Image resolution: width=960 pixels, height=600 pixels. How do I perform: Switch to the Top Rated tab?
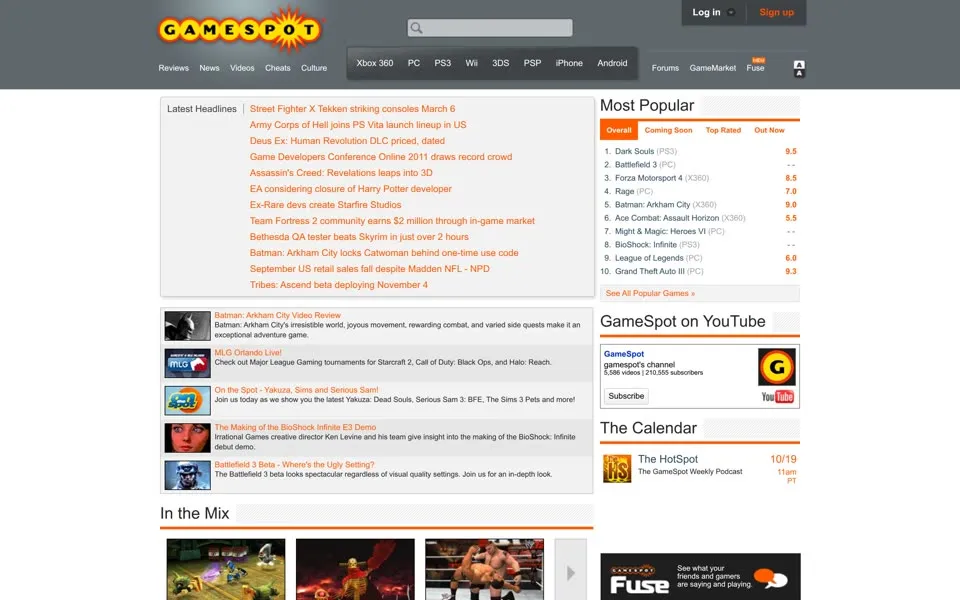(723, 130)
